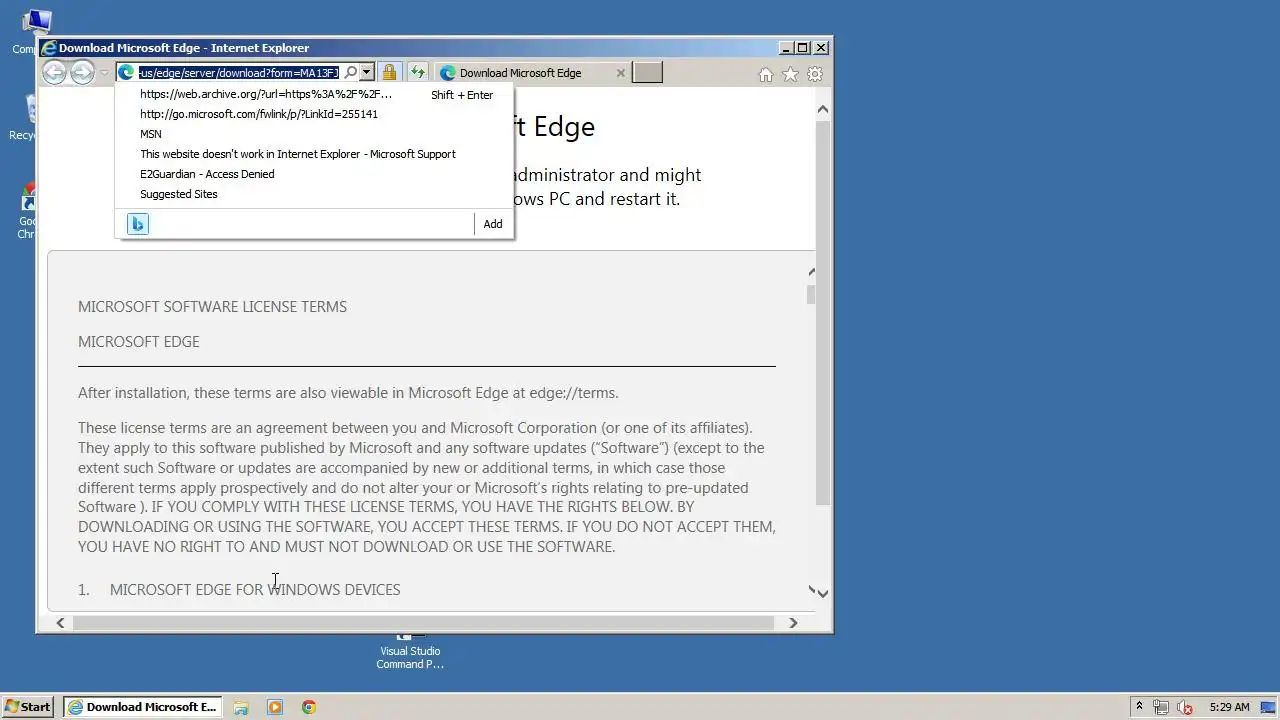Show hidden tray icons arrow
The image size is (1280, 720).
coord(1139,706)
